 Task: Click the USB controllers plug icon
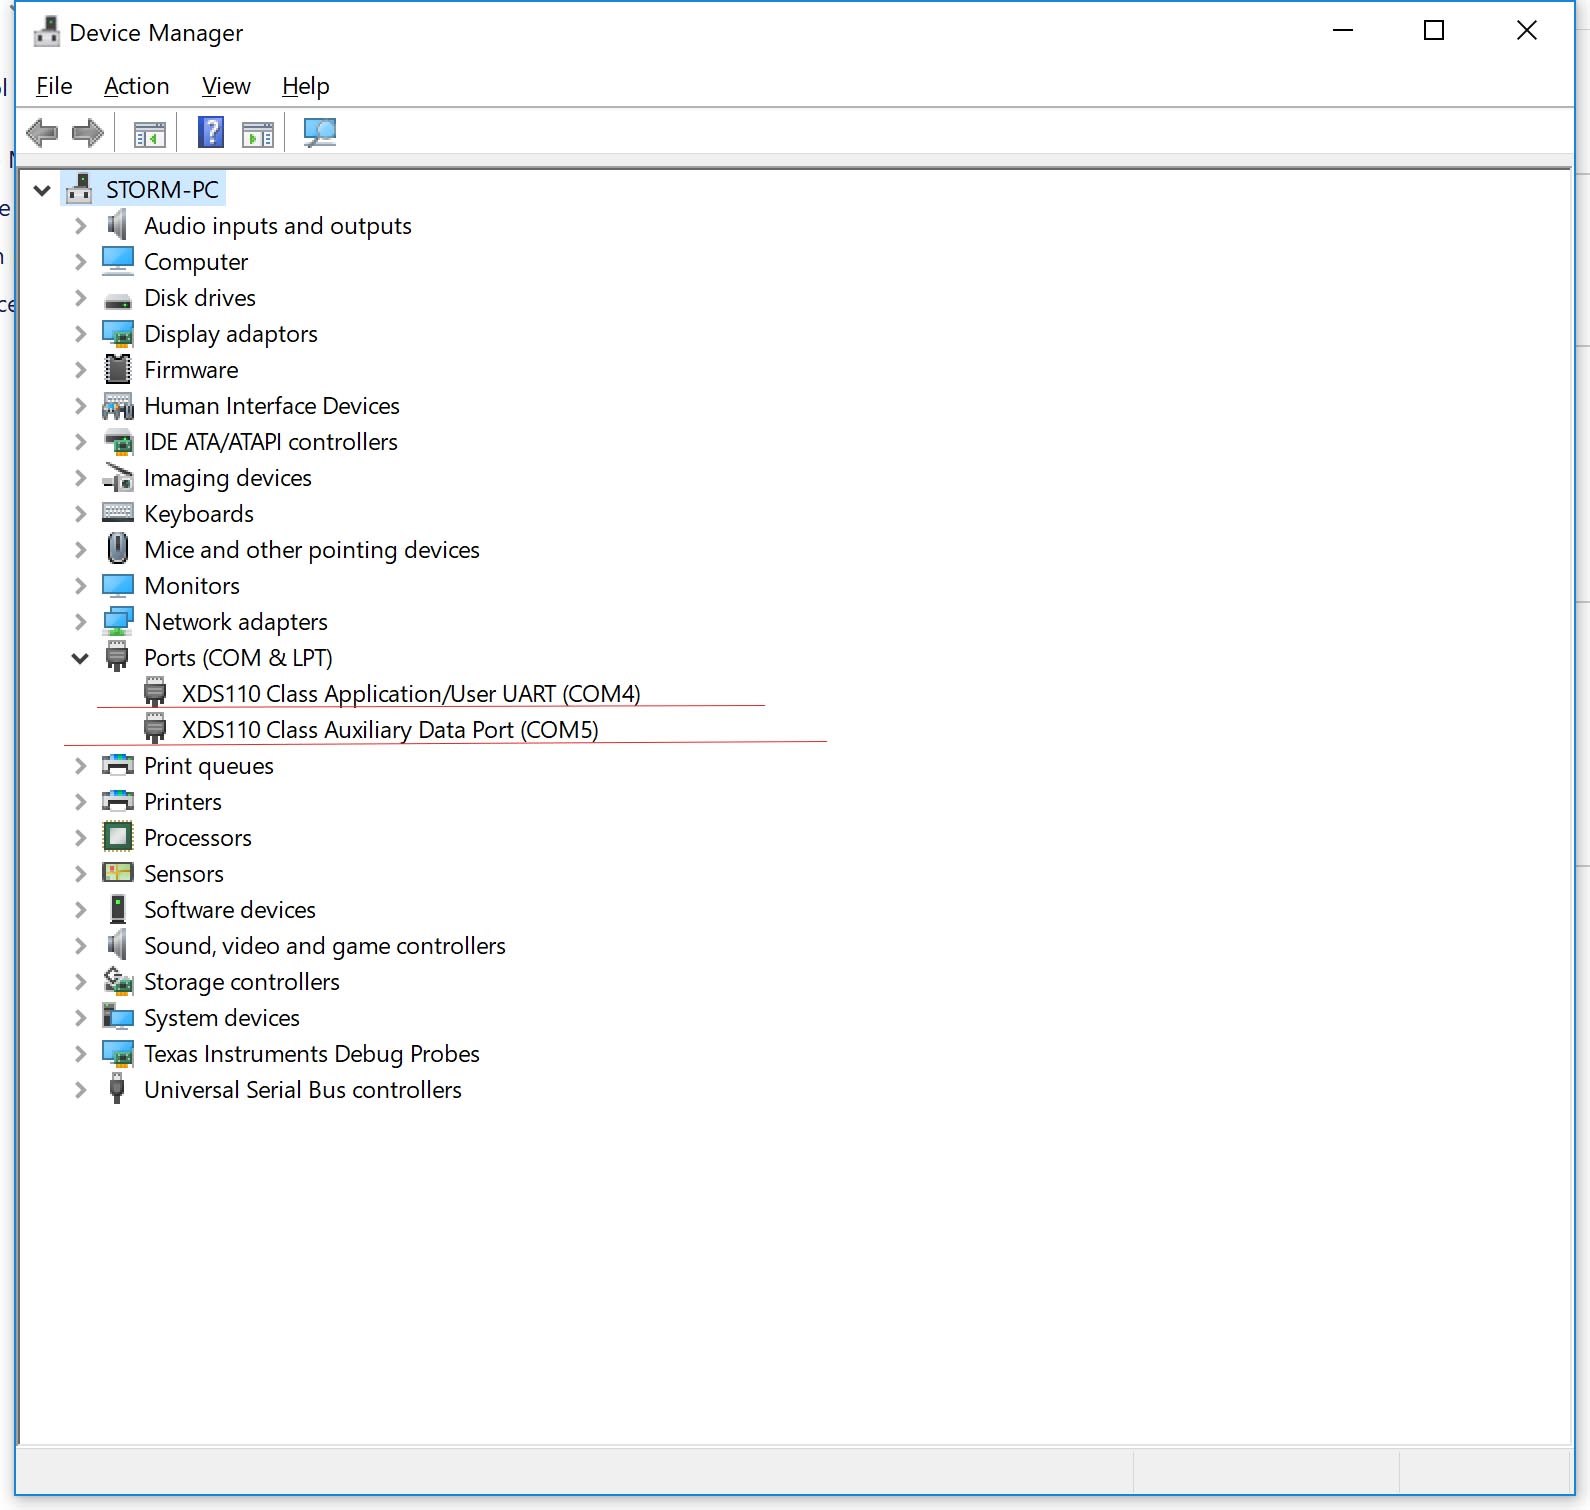pos(118,1089)
